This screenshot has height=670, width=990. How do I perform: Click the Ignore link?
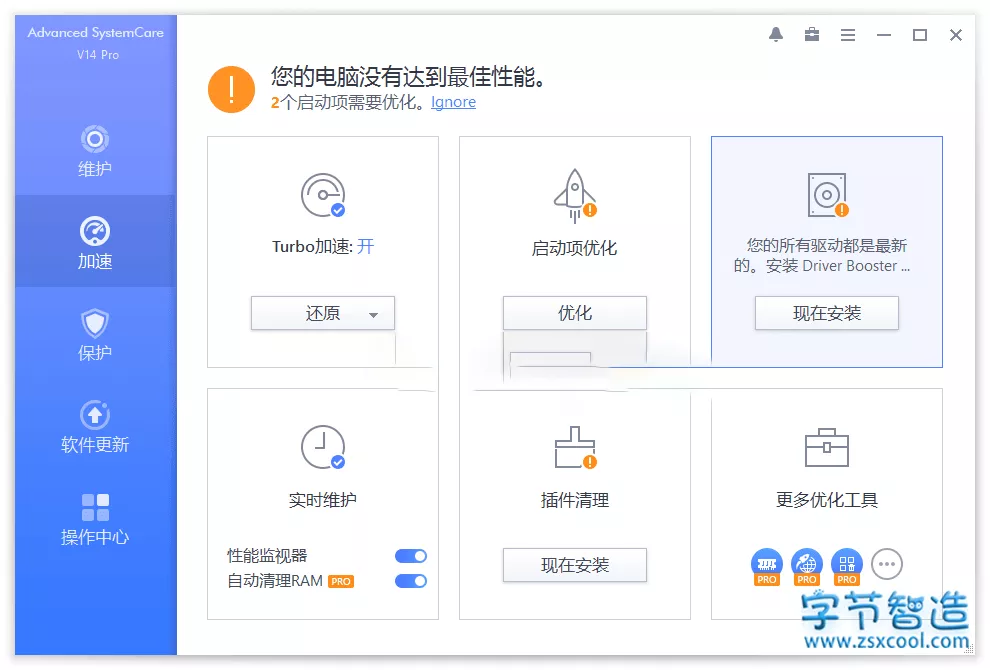pyautogui.click(x=453, y=102)
